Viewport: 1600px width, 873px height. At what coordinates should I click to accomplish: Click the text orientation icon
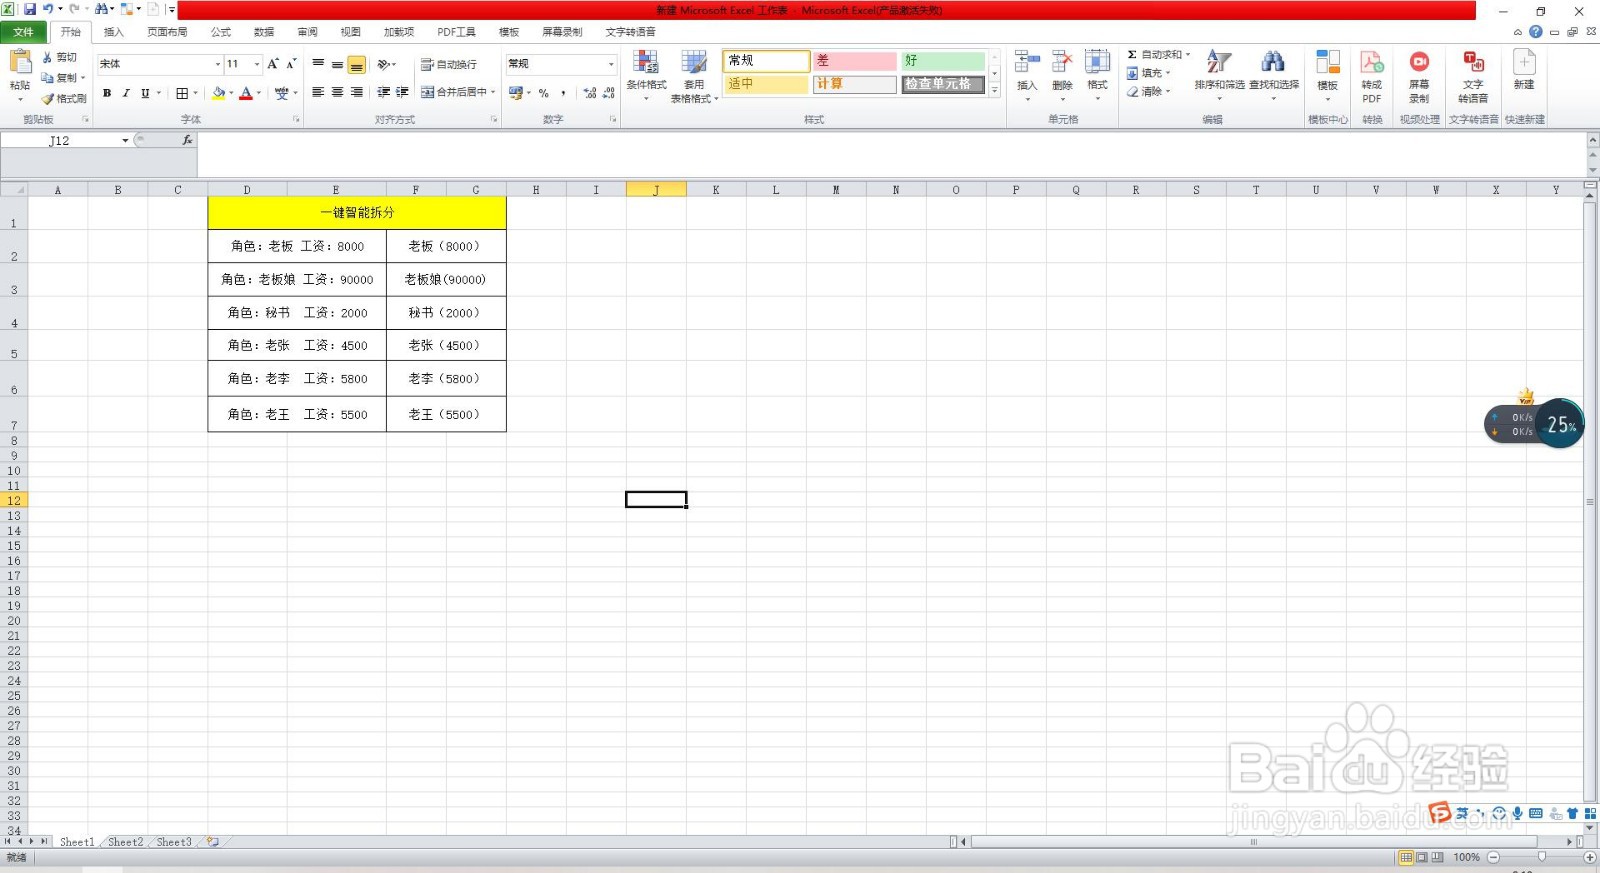click(x=385, y=64)
